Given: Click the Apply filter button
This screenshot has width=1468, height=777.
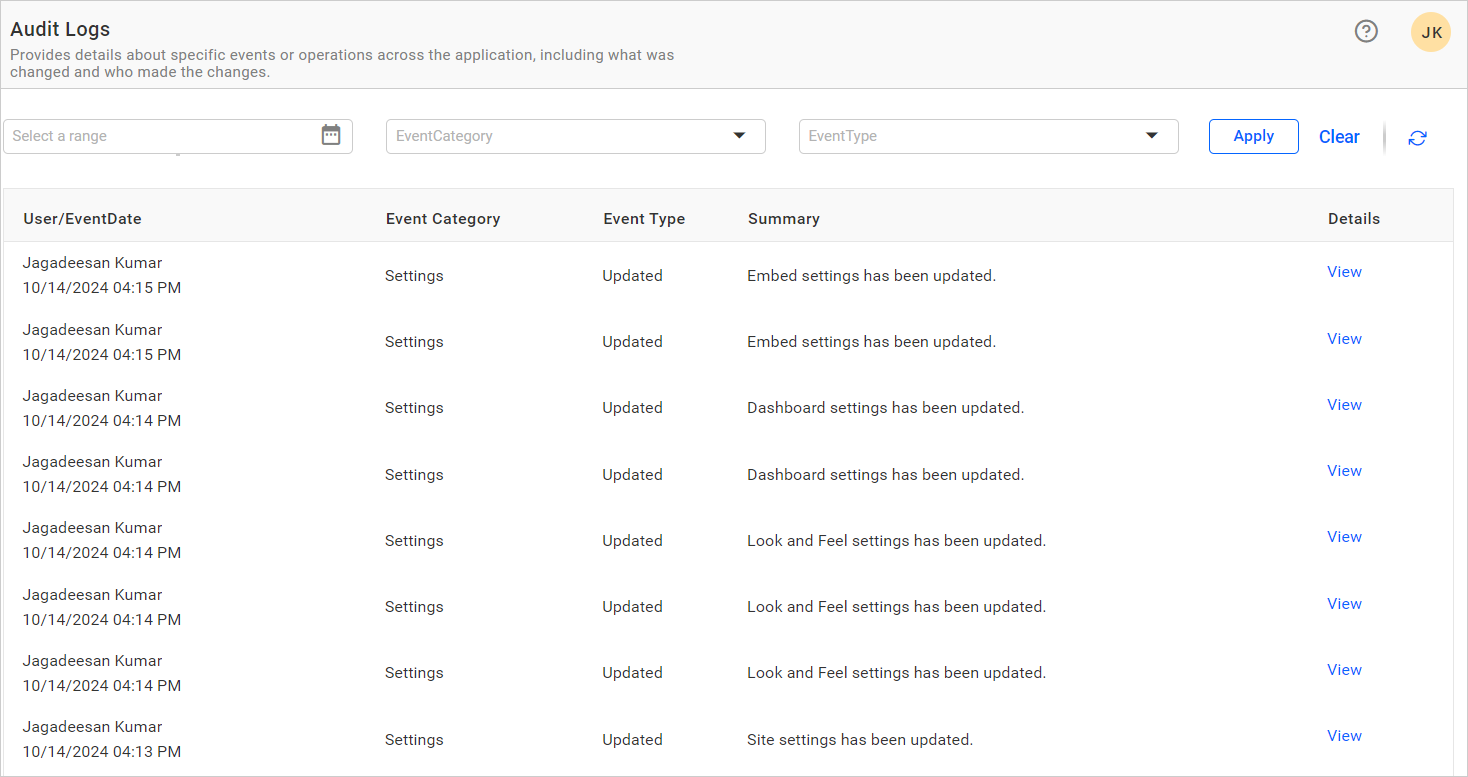Looking at the screenshot, I should click(1253, 136).
